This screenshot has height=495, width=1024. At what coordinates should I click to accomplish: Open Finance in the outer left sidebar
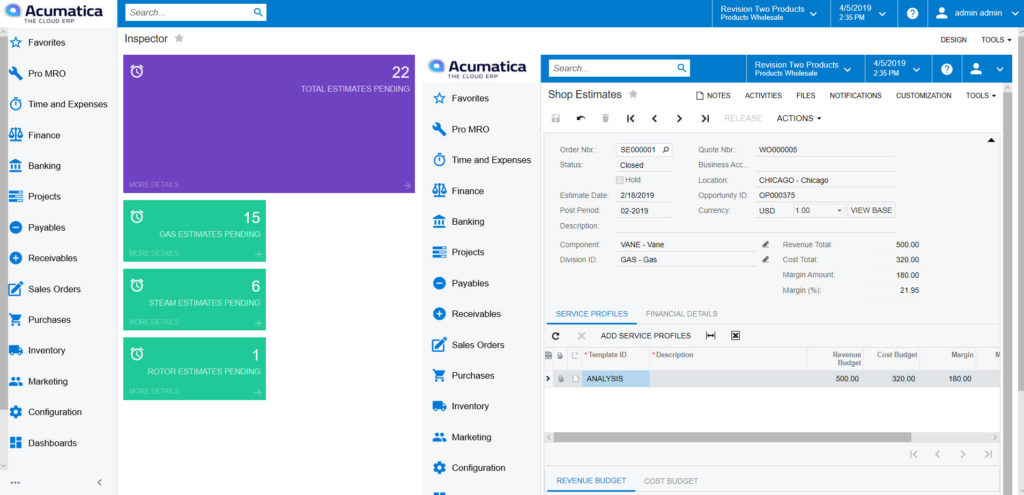click(x=35, y=135)
